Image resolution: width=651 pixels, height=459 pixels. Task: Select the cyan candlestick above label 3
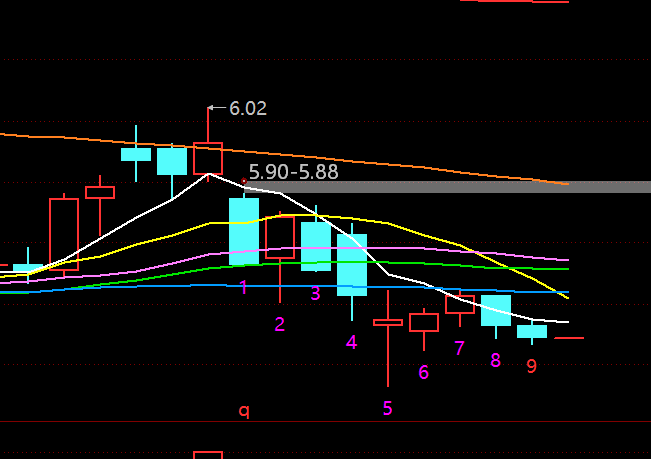pyautogui.click(x=316, y=247)
